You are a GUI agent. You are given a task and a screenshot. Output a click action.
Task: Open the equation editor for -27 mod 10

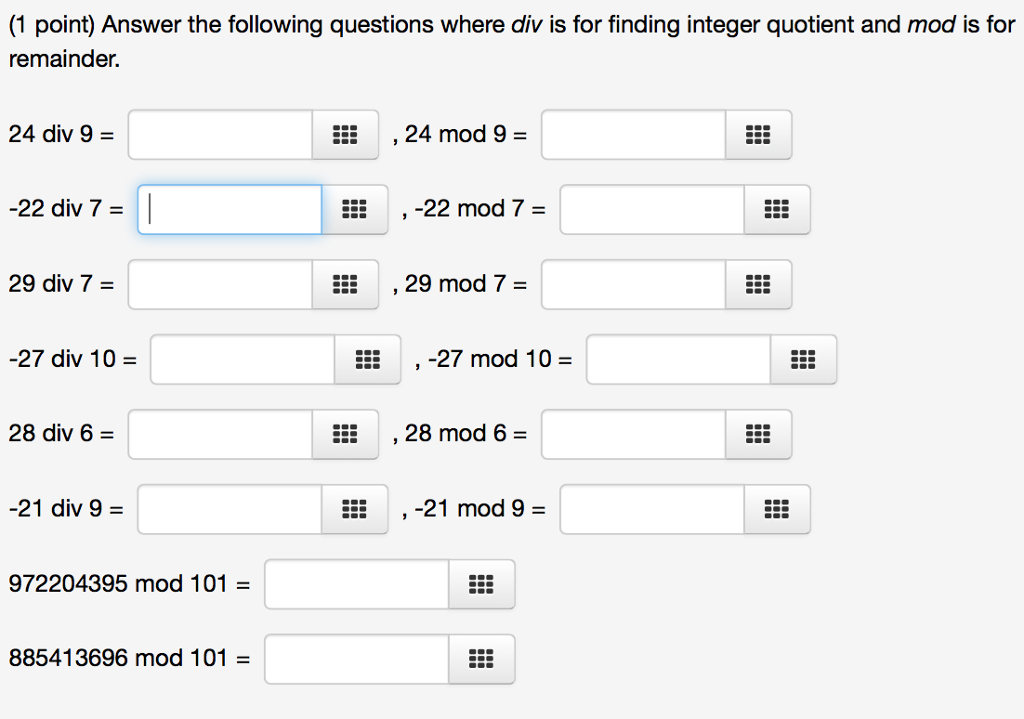[805, 359]
